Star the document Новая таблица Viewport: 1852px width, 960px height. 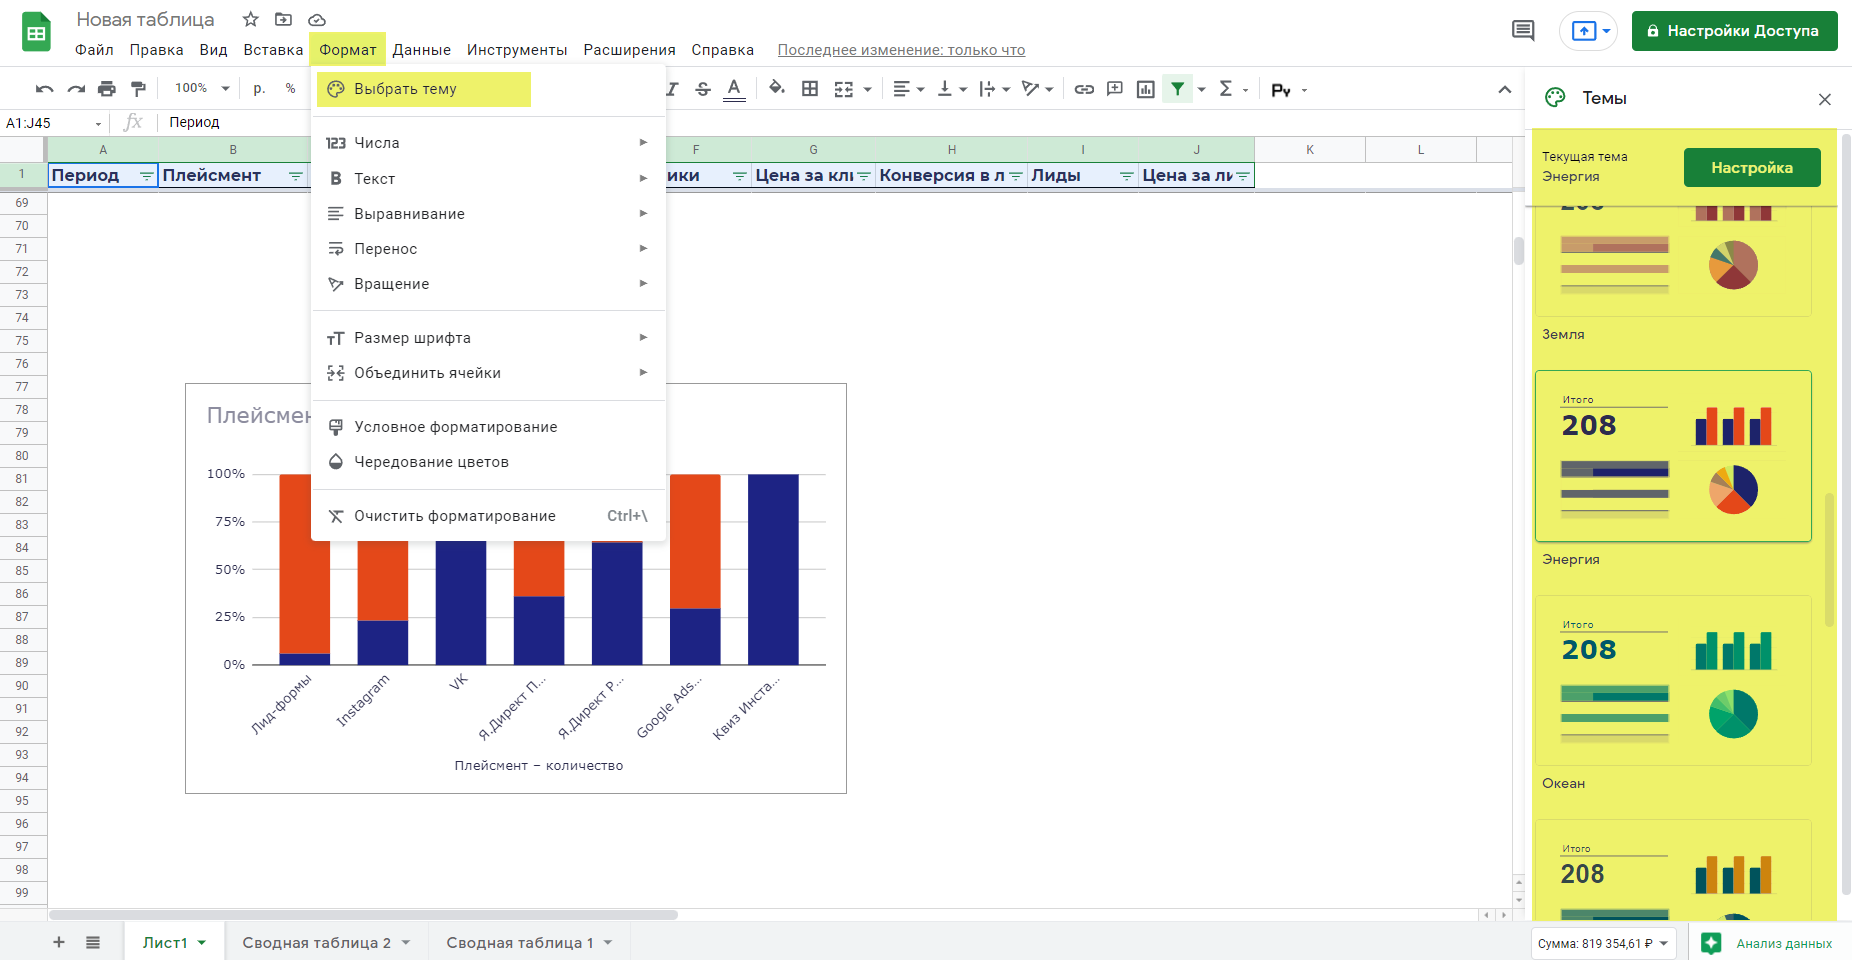click(251, 20)
